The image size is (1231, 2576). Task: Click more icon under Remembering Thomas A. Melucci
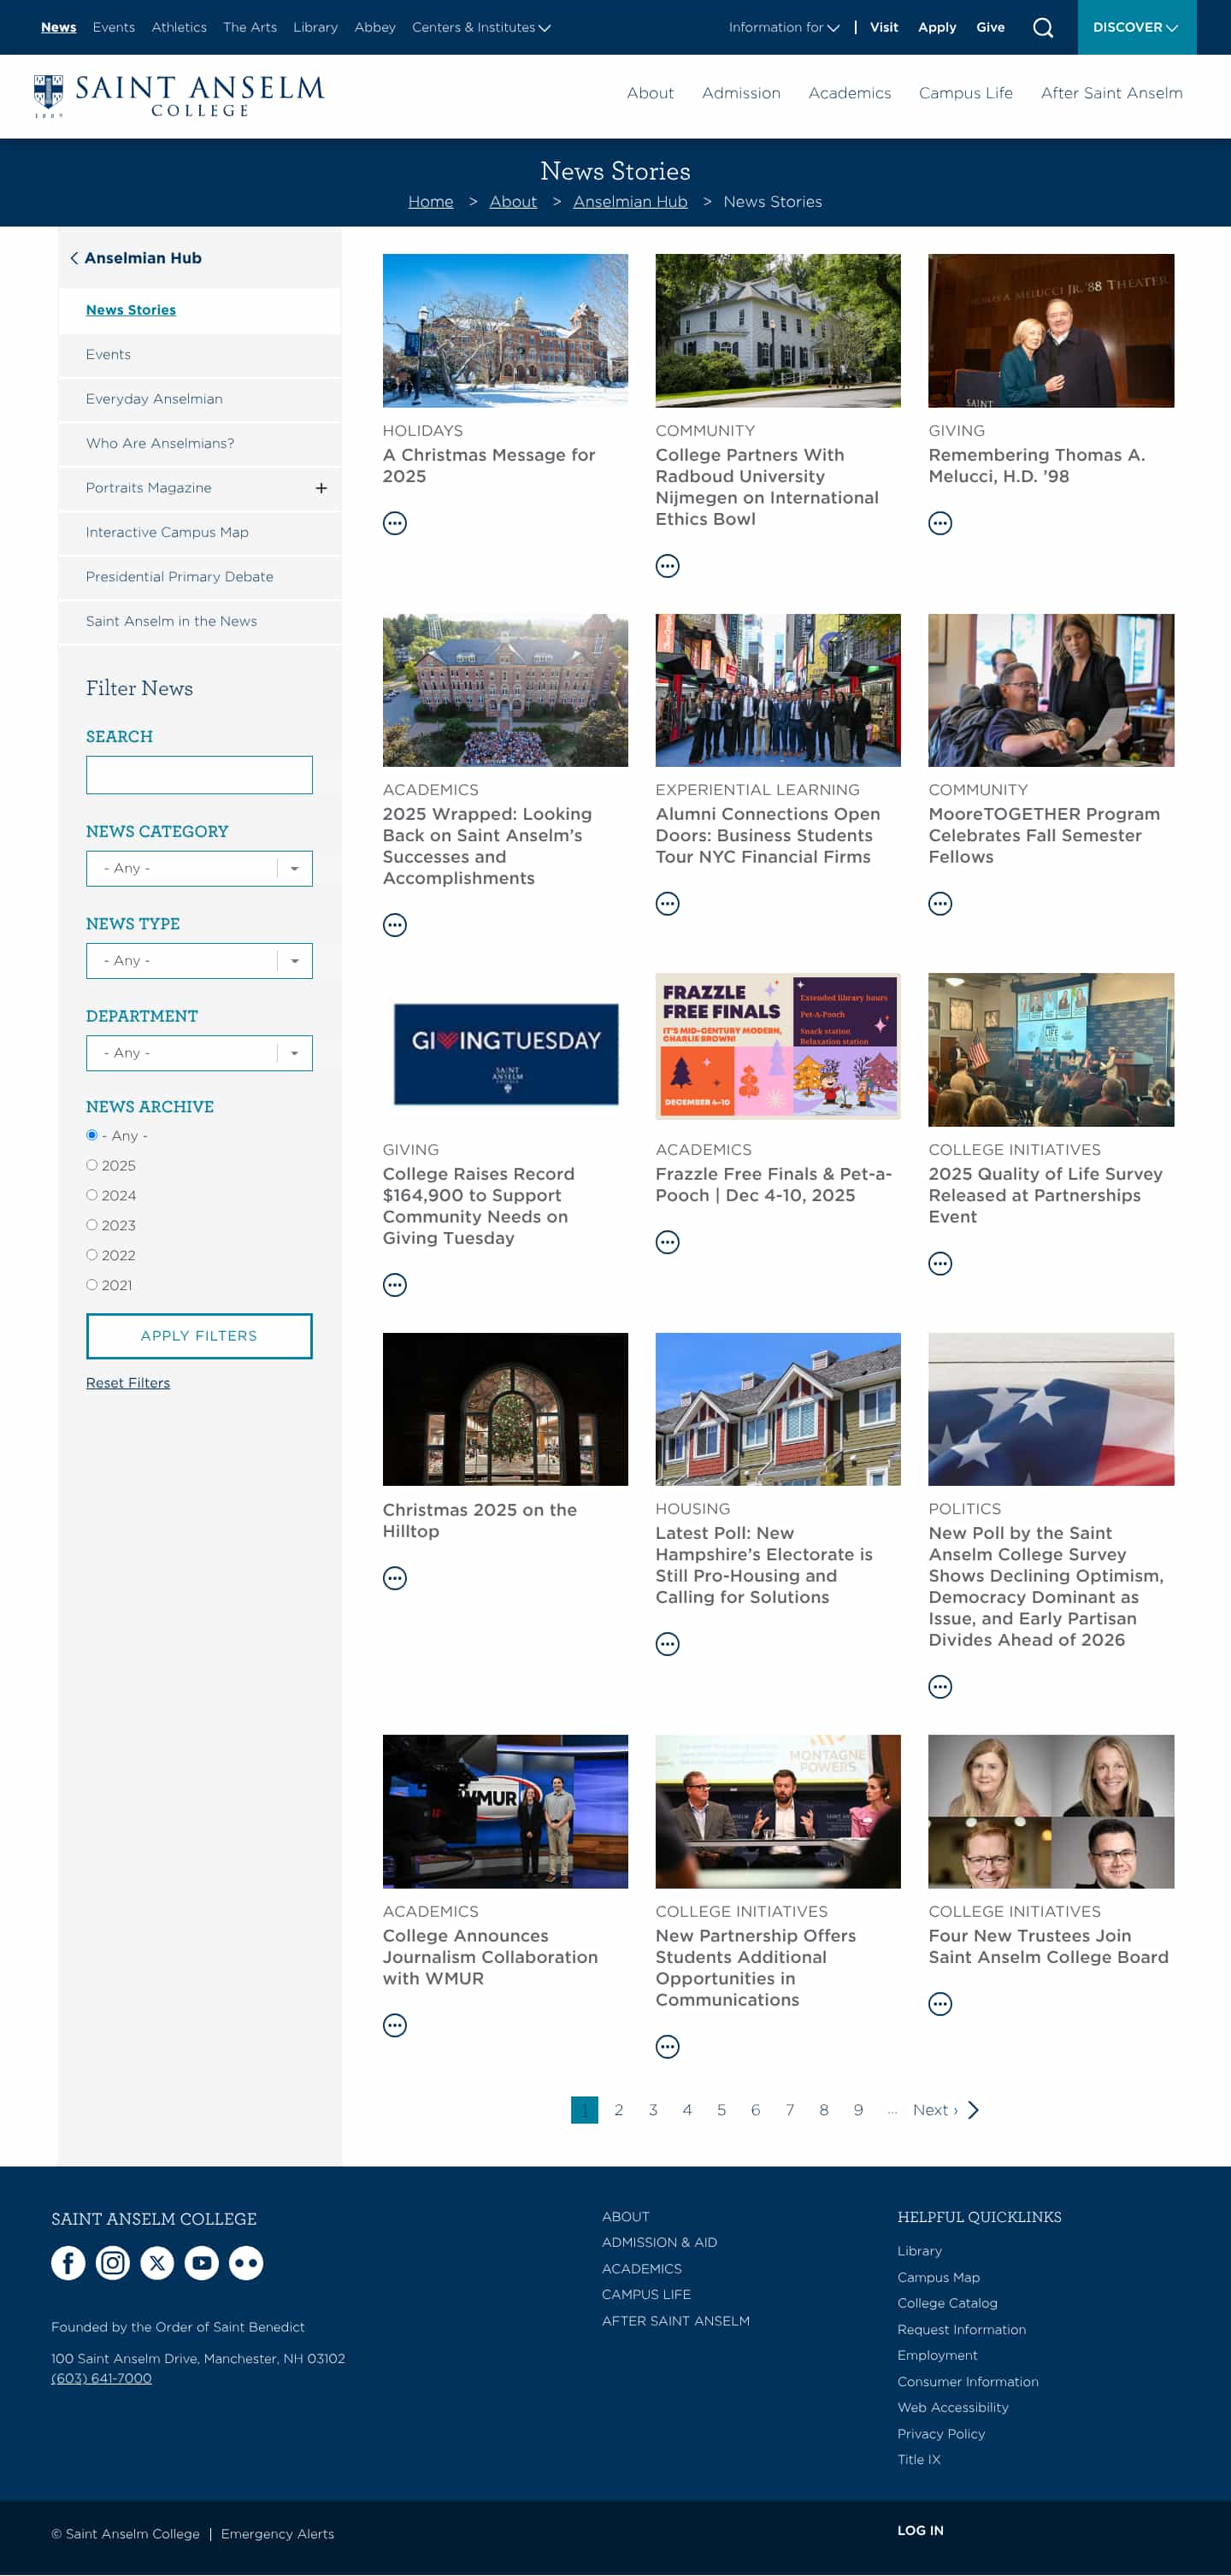pyautogui.click(x=940, y=523)
